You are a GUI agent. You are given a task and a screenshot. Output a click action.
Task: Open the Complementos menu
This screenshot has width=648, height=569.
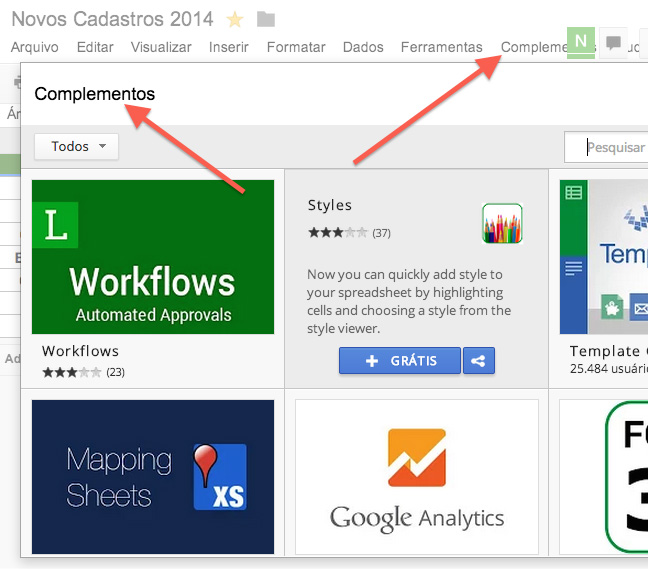click(x=534, y=47)
